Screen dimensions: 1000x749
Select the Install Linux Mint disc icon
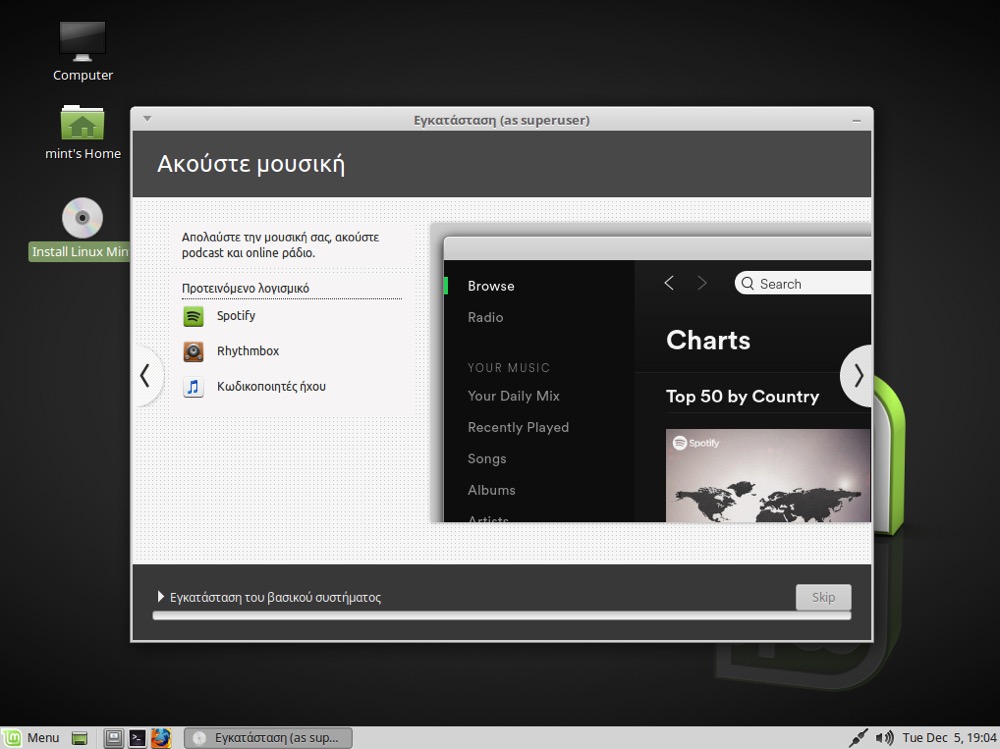82,219
